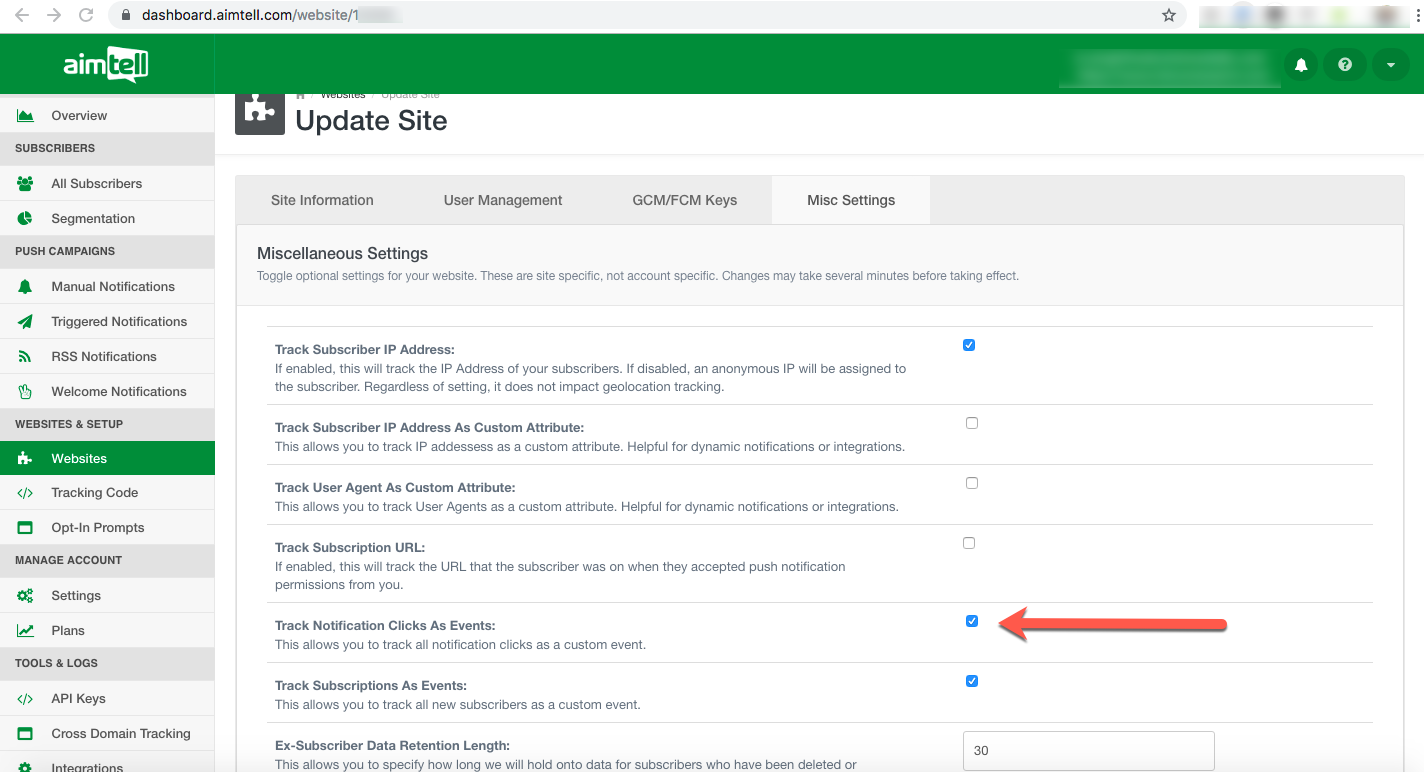Click the Ex-Subscriber Data Retention Length field
The image size is (1424, 772).
[x=1088, y=750]
